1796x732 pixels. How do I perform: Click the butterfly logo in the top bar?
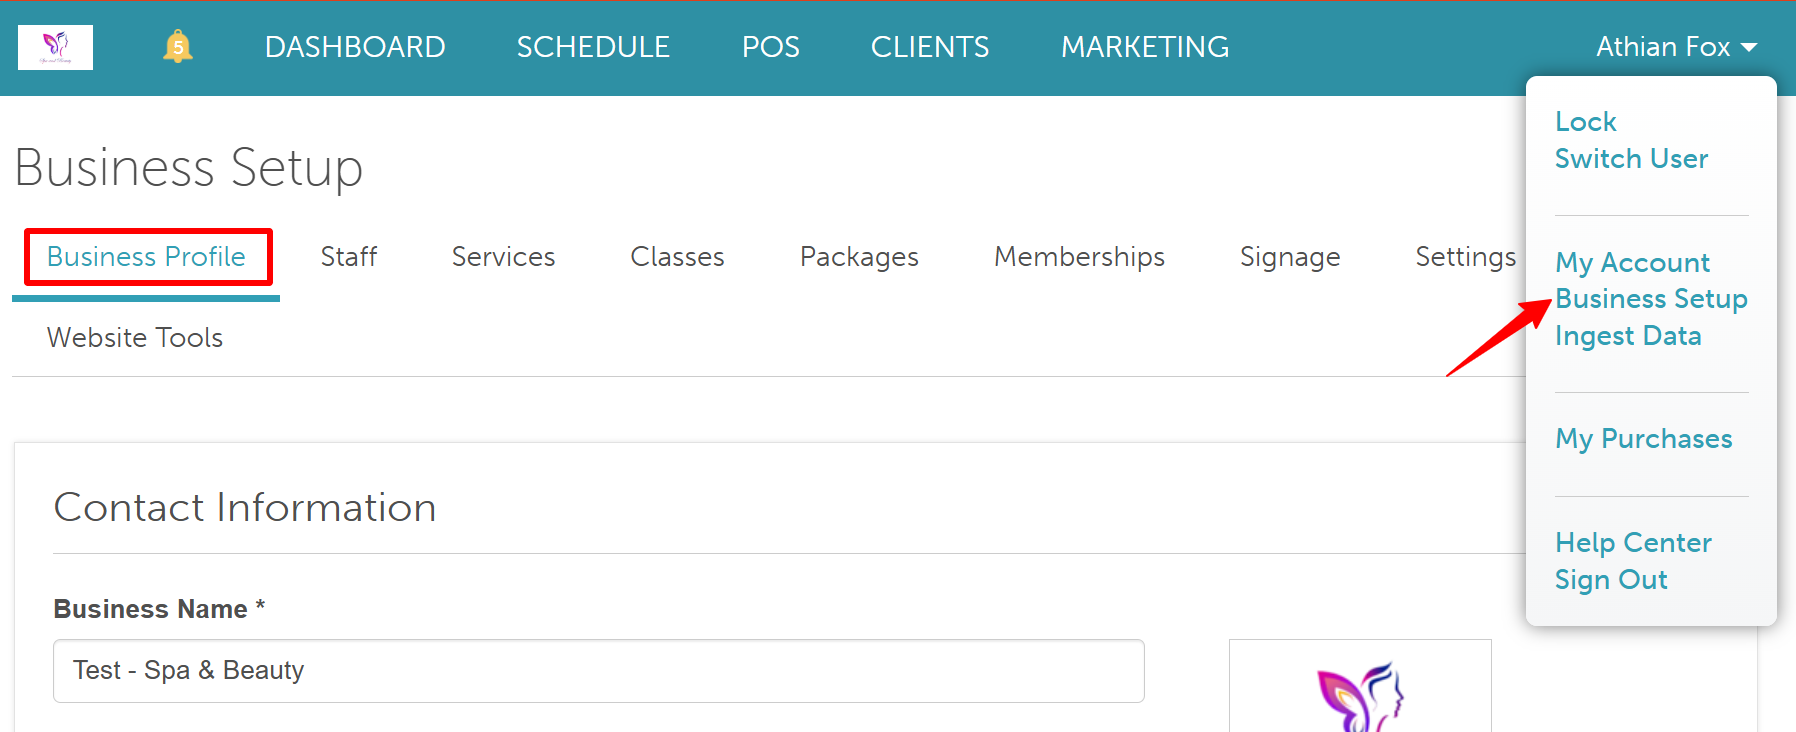tap(55, 47)
